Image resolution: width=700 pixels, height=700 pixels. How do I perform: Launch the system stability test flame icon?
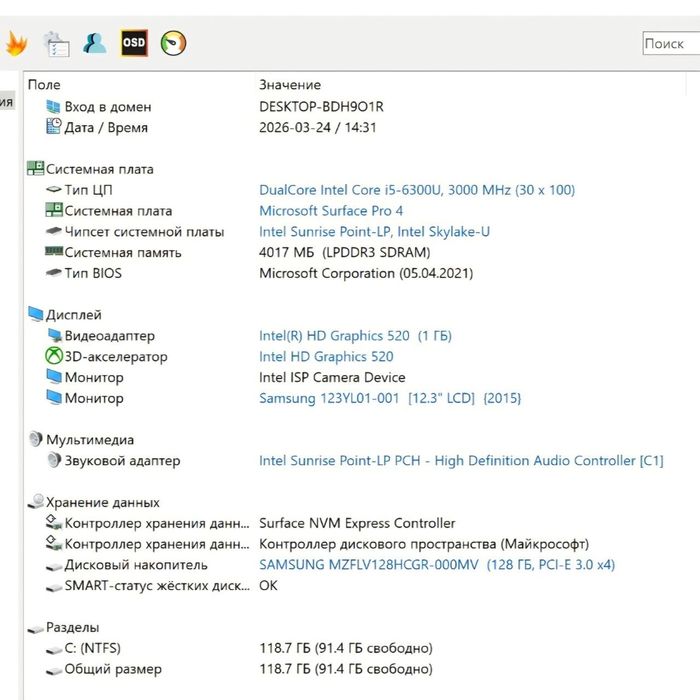17,44
